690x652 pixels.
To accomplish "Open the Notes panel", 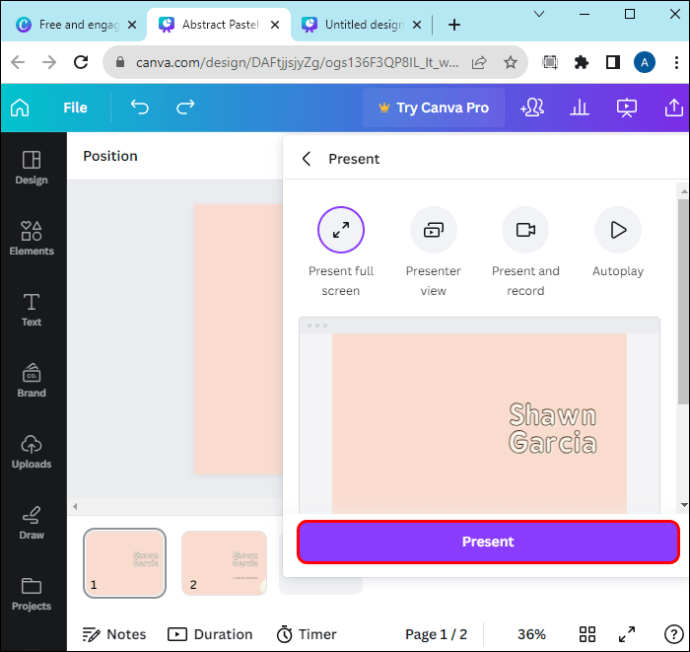I will coord(114,634).
